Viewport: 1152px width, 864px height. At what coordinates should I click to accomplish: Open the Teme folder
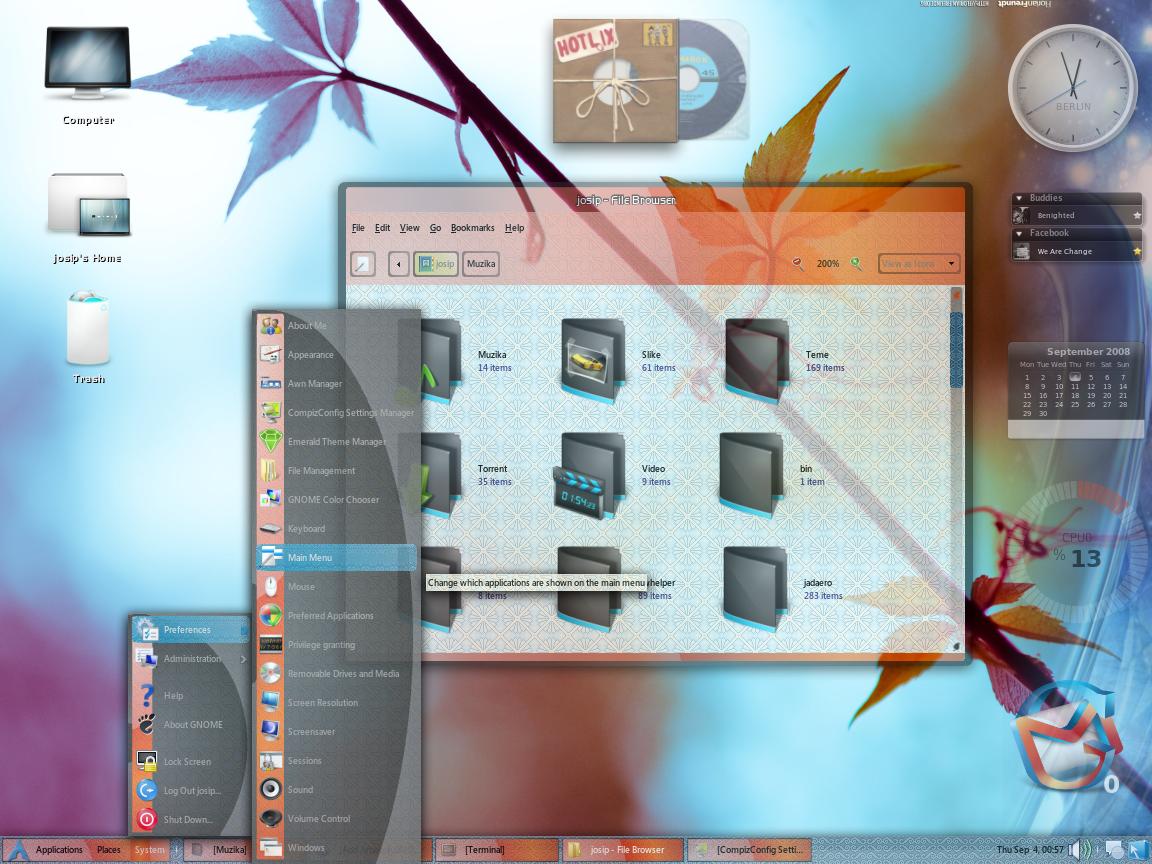(x=757, y=361)
